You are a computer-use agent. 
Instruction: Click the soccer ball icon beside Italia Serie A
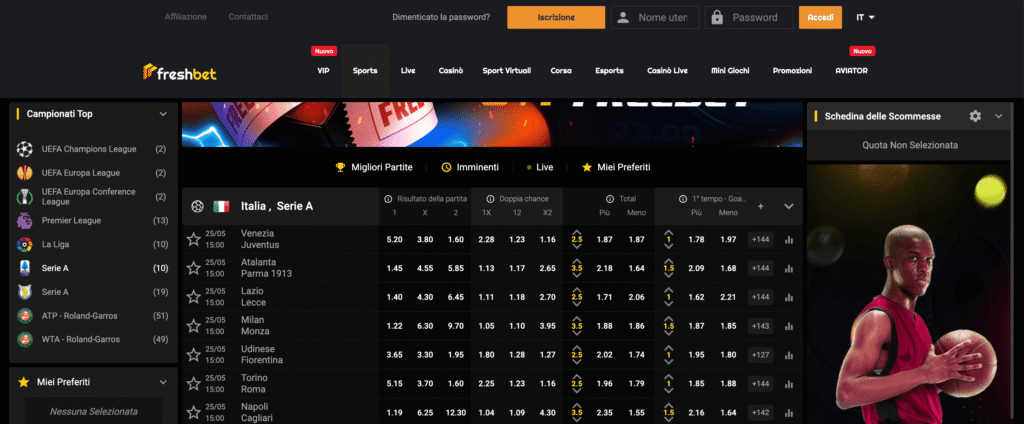click(197, 206)
